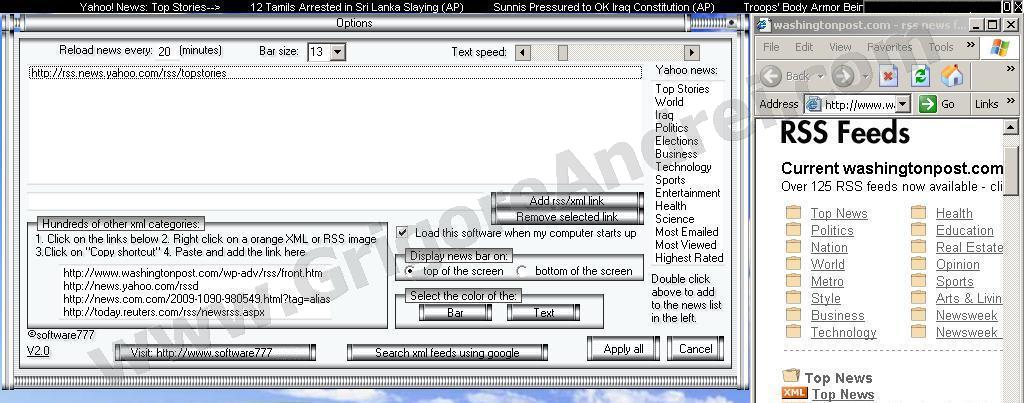
Task: Click the browser Back arrow icon
Action: point(771,76)
